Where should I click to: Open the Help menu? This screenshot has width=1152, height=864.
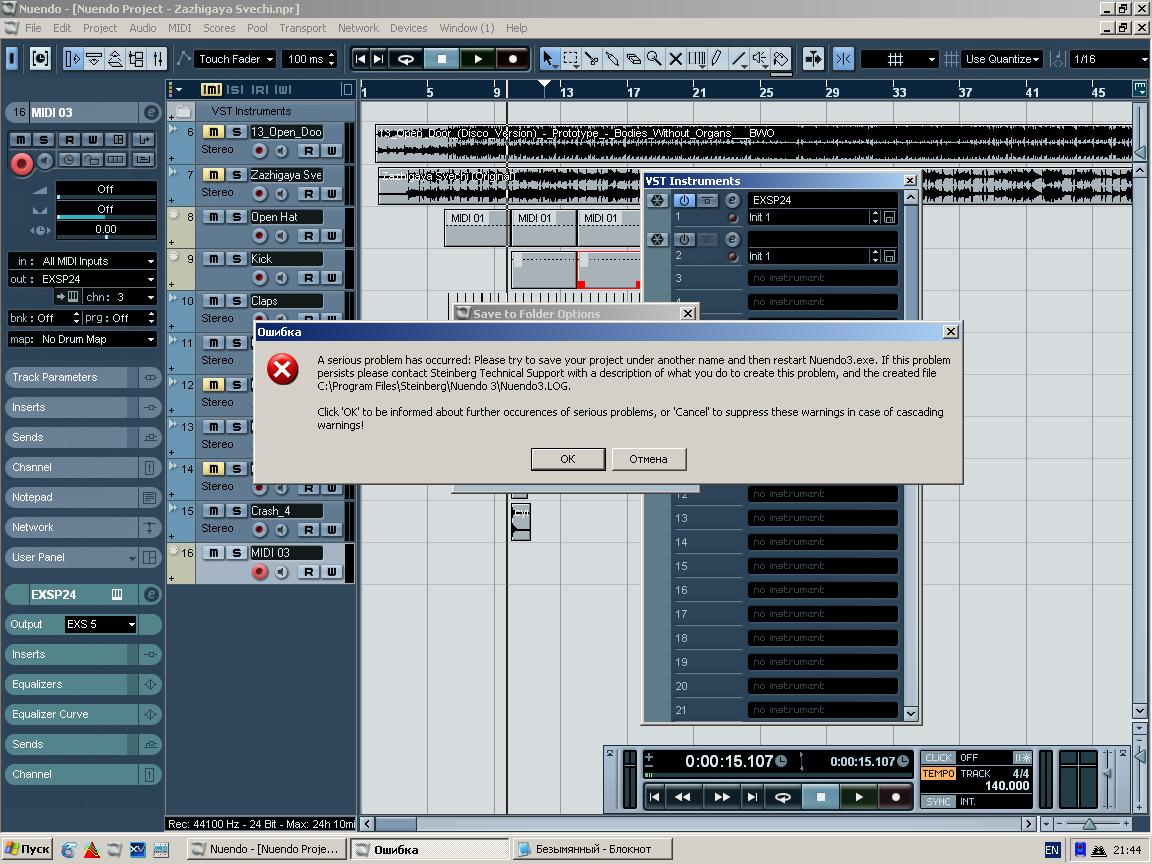point(516,28)
